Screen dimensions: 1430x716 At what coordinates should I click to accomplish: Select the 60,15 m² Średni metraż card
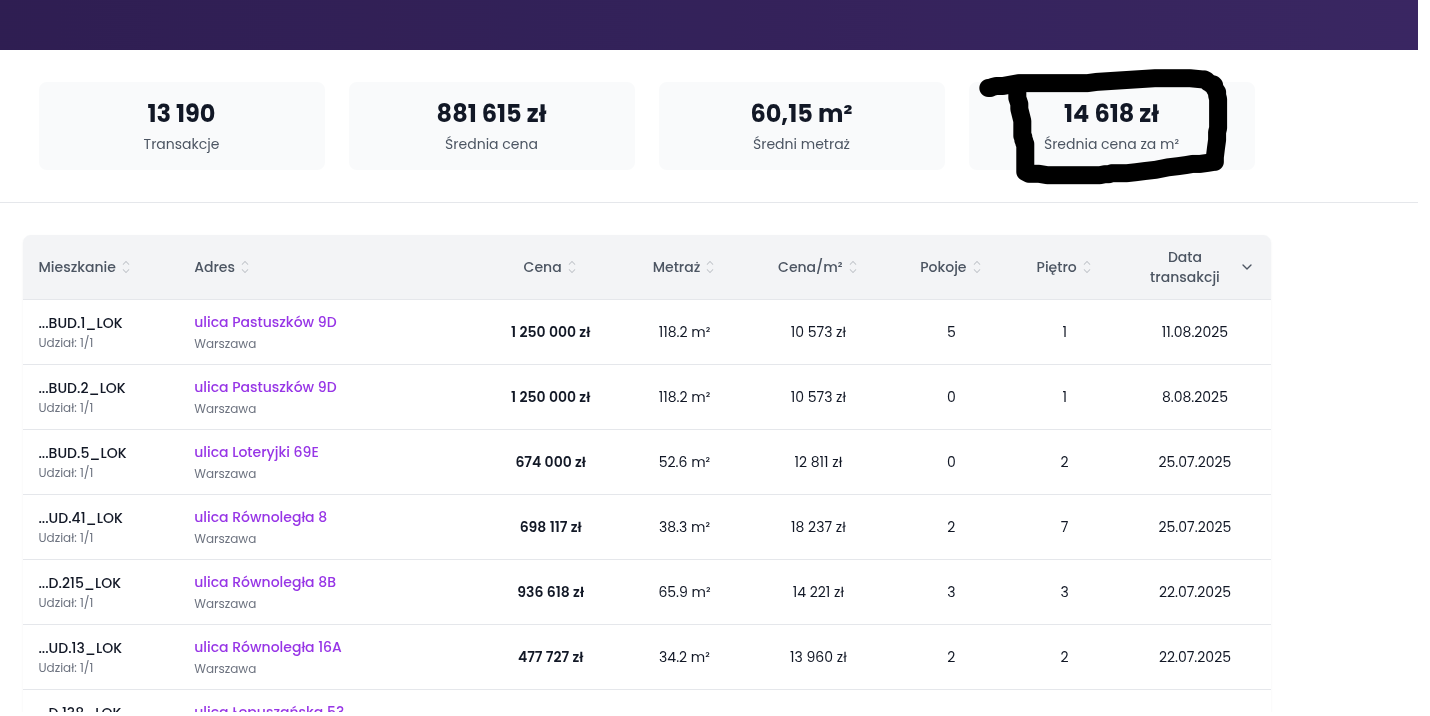(x=801, y=126)
